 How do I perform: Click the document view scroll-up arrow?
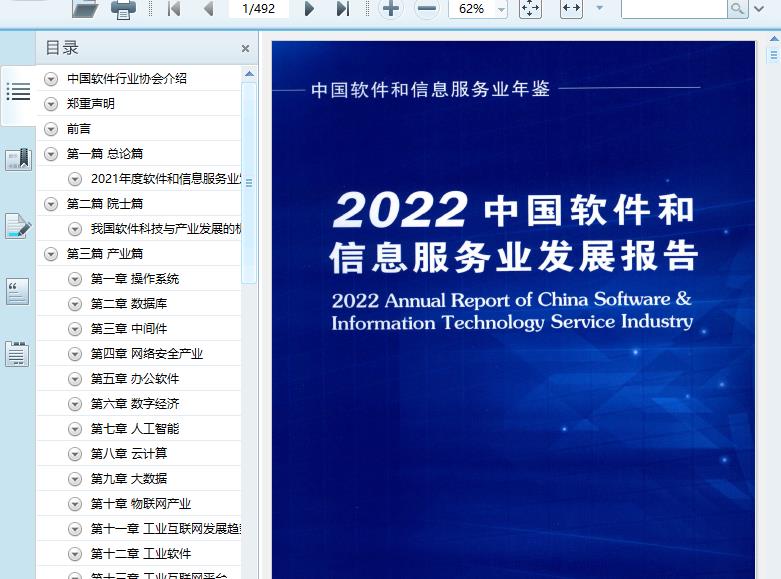tap(774, 38)
